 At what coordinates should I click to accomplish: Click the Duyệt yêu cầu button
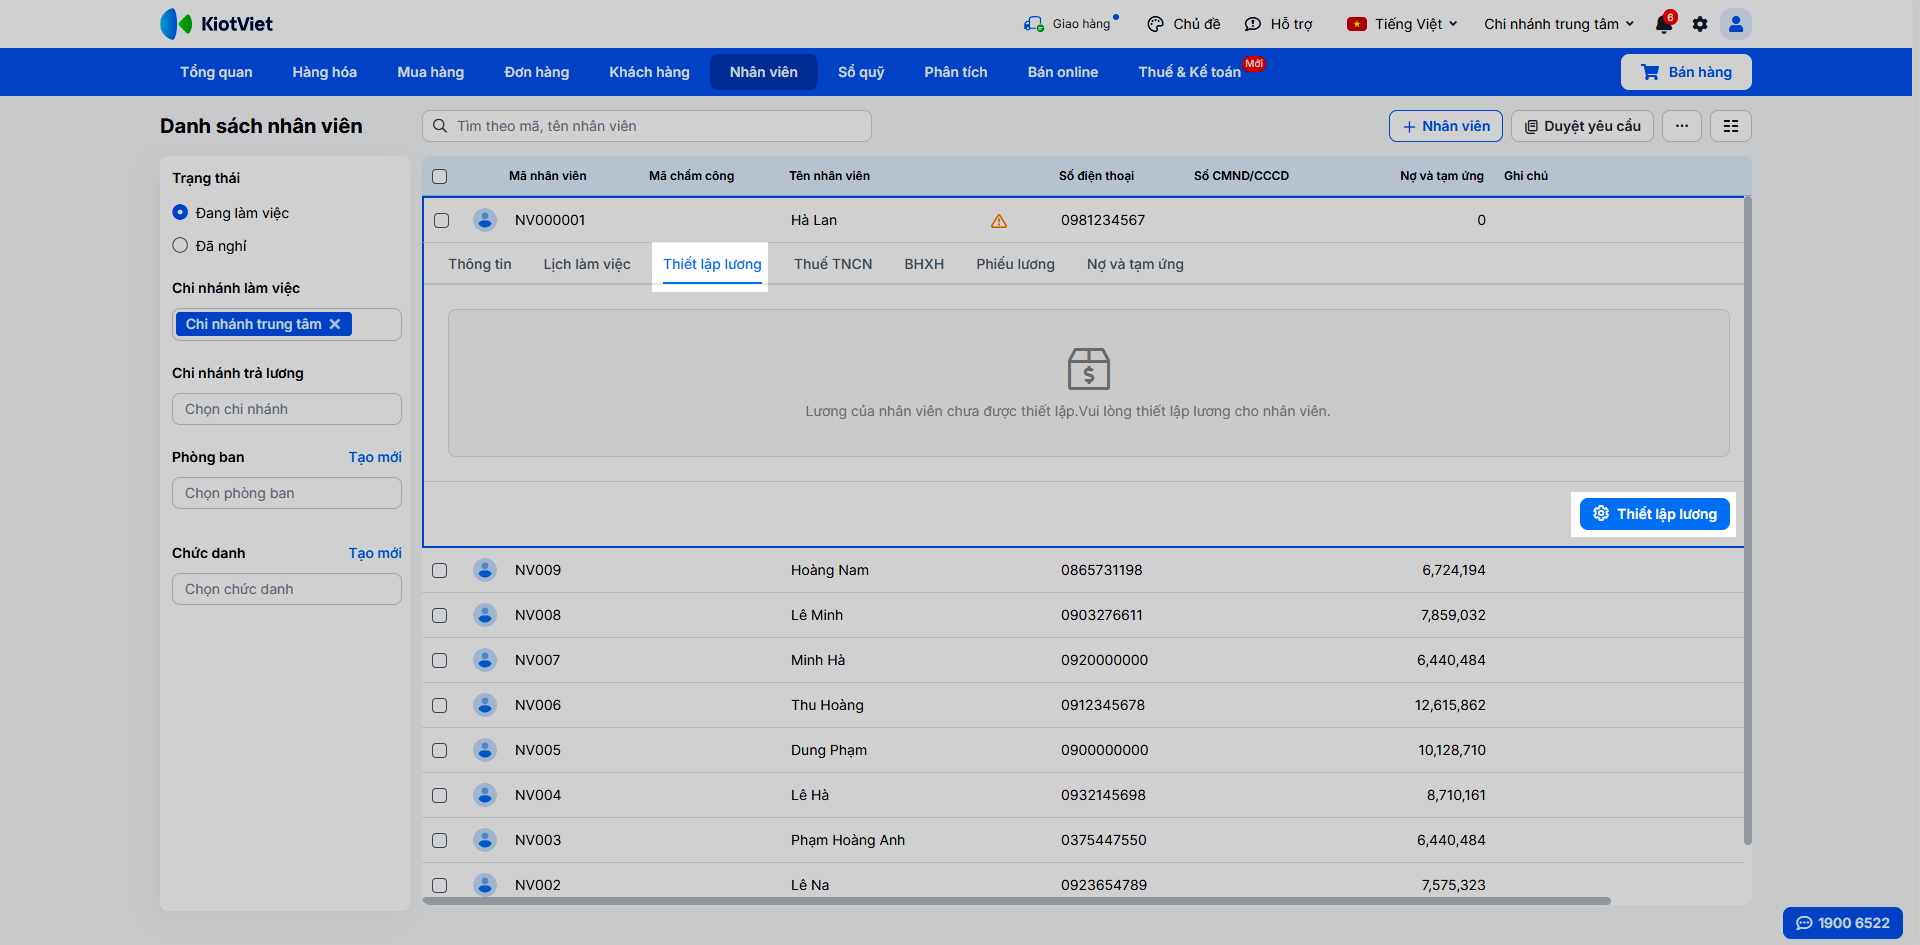(x=1582, y=126)
